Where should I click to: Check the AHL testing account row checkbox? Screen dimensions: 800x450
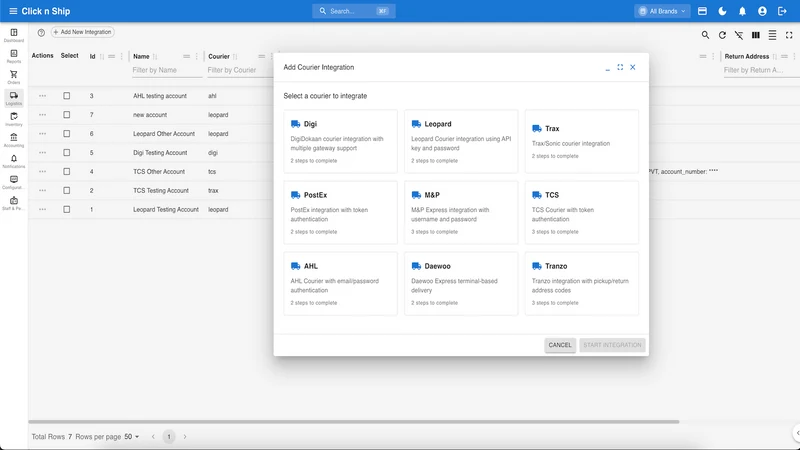point(67,96)
